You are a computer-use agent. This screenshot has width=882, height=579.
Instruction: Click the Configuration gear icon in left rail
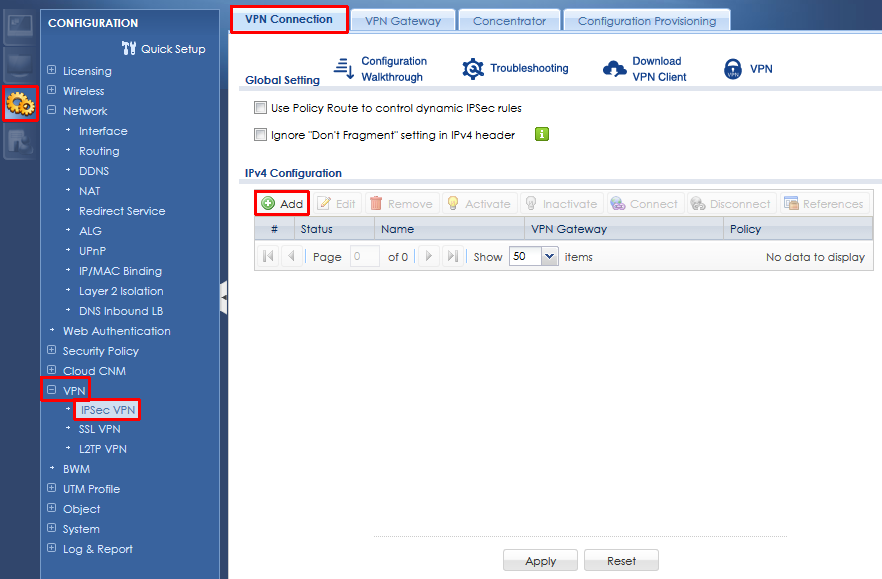tap(21, 104)
